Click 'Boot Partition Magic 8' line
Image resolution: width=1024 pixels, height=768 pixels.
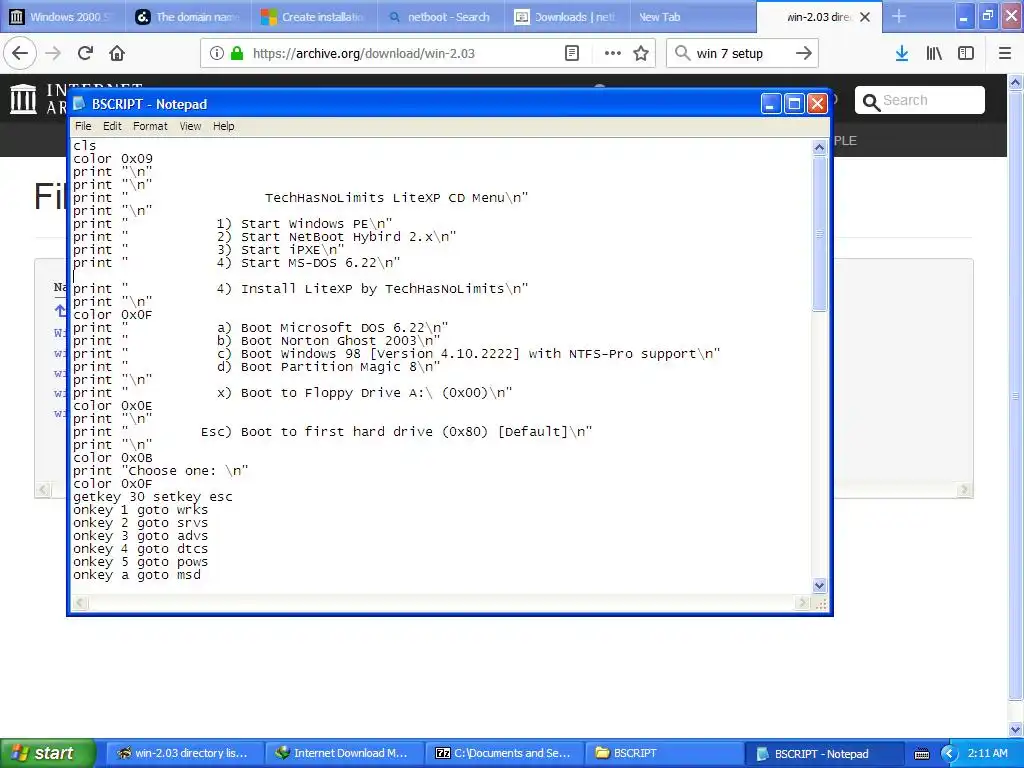click(257, 367)
